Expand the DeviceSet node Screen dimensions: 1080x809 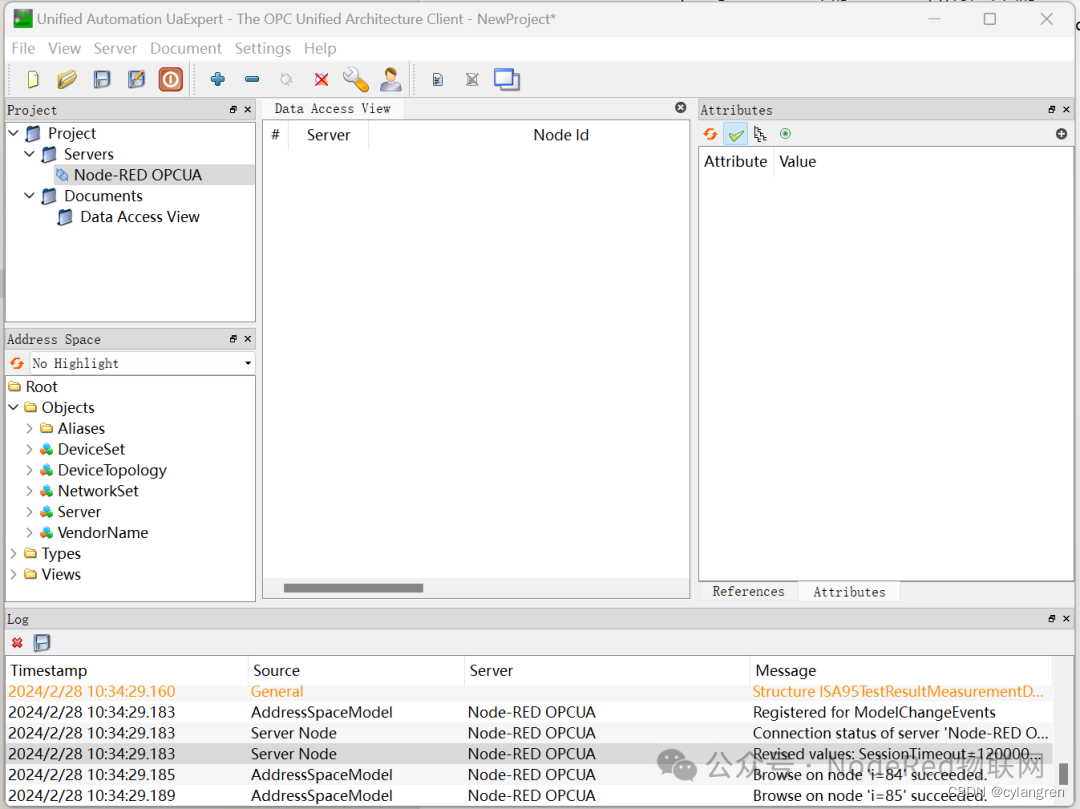(30, 449)
